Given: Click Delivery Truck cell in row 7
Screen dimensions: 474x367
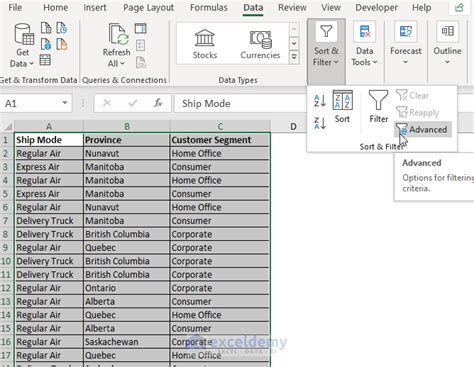Looking at the screenshot, I should point(49,221).
